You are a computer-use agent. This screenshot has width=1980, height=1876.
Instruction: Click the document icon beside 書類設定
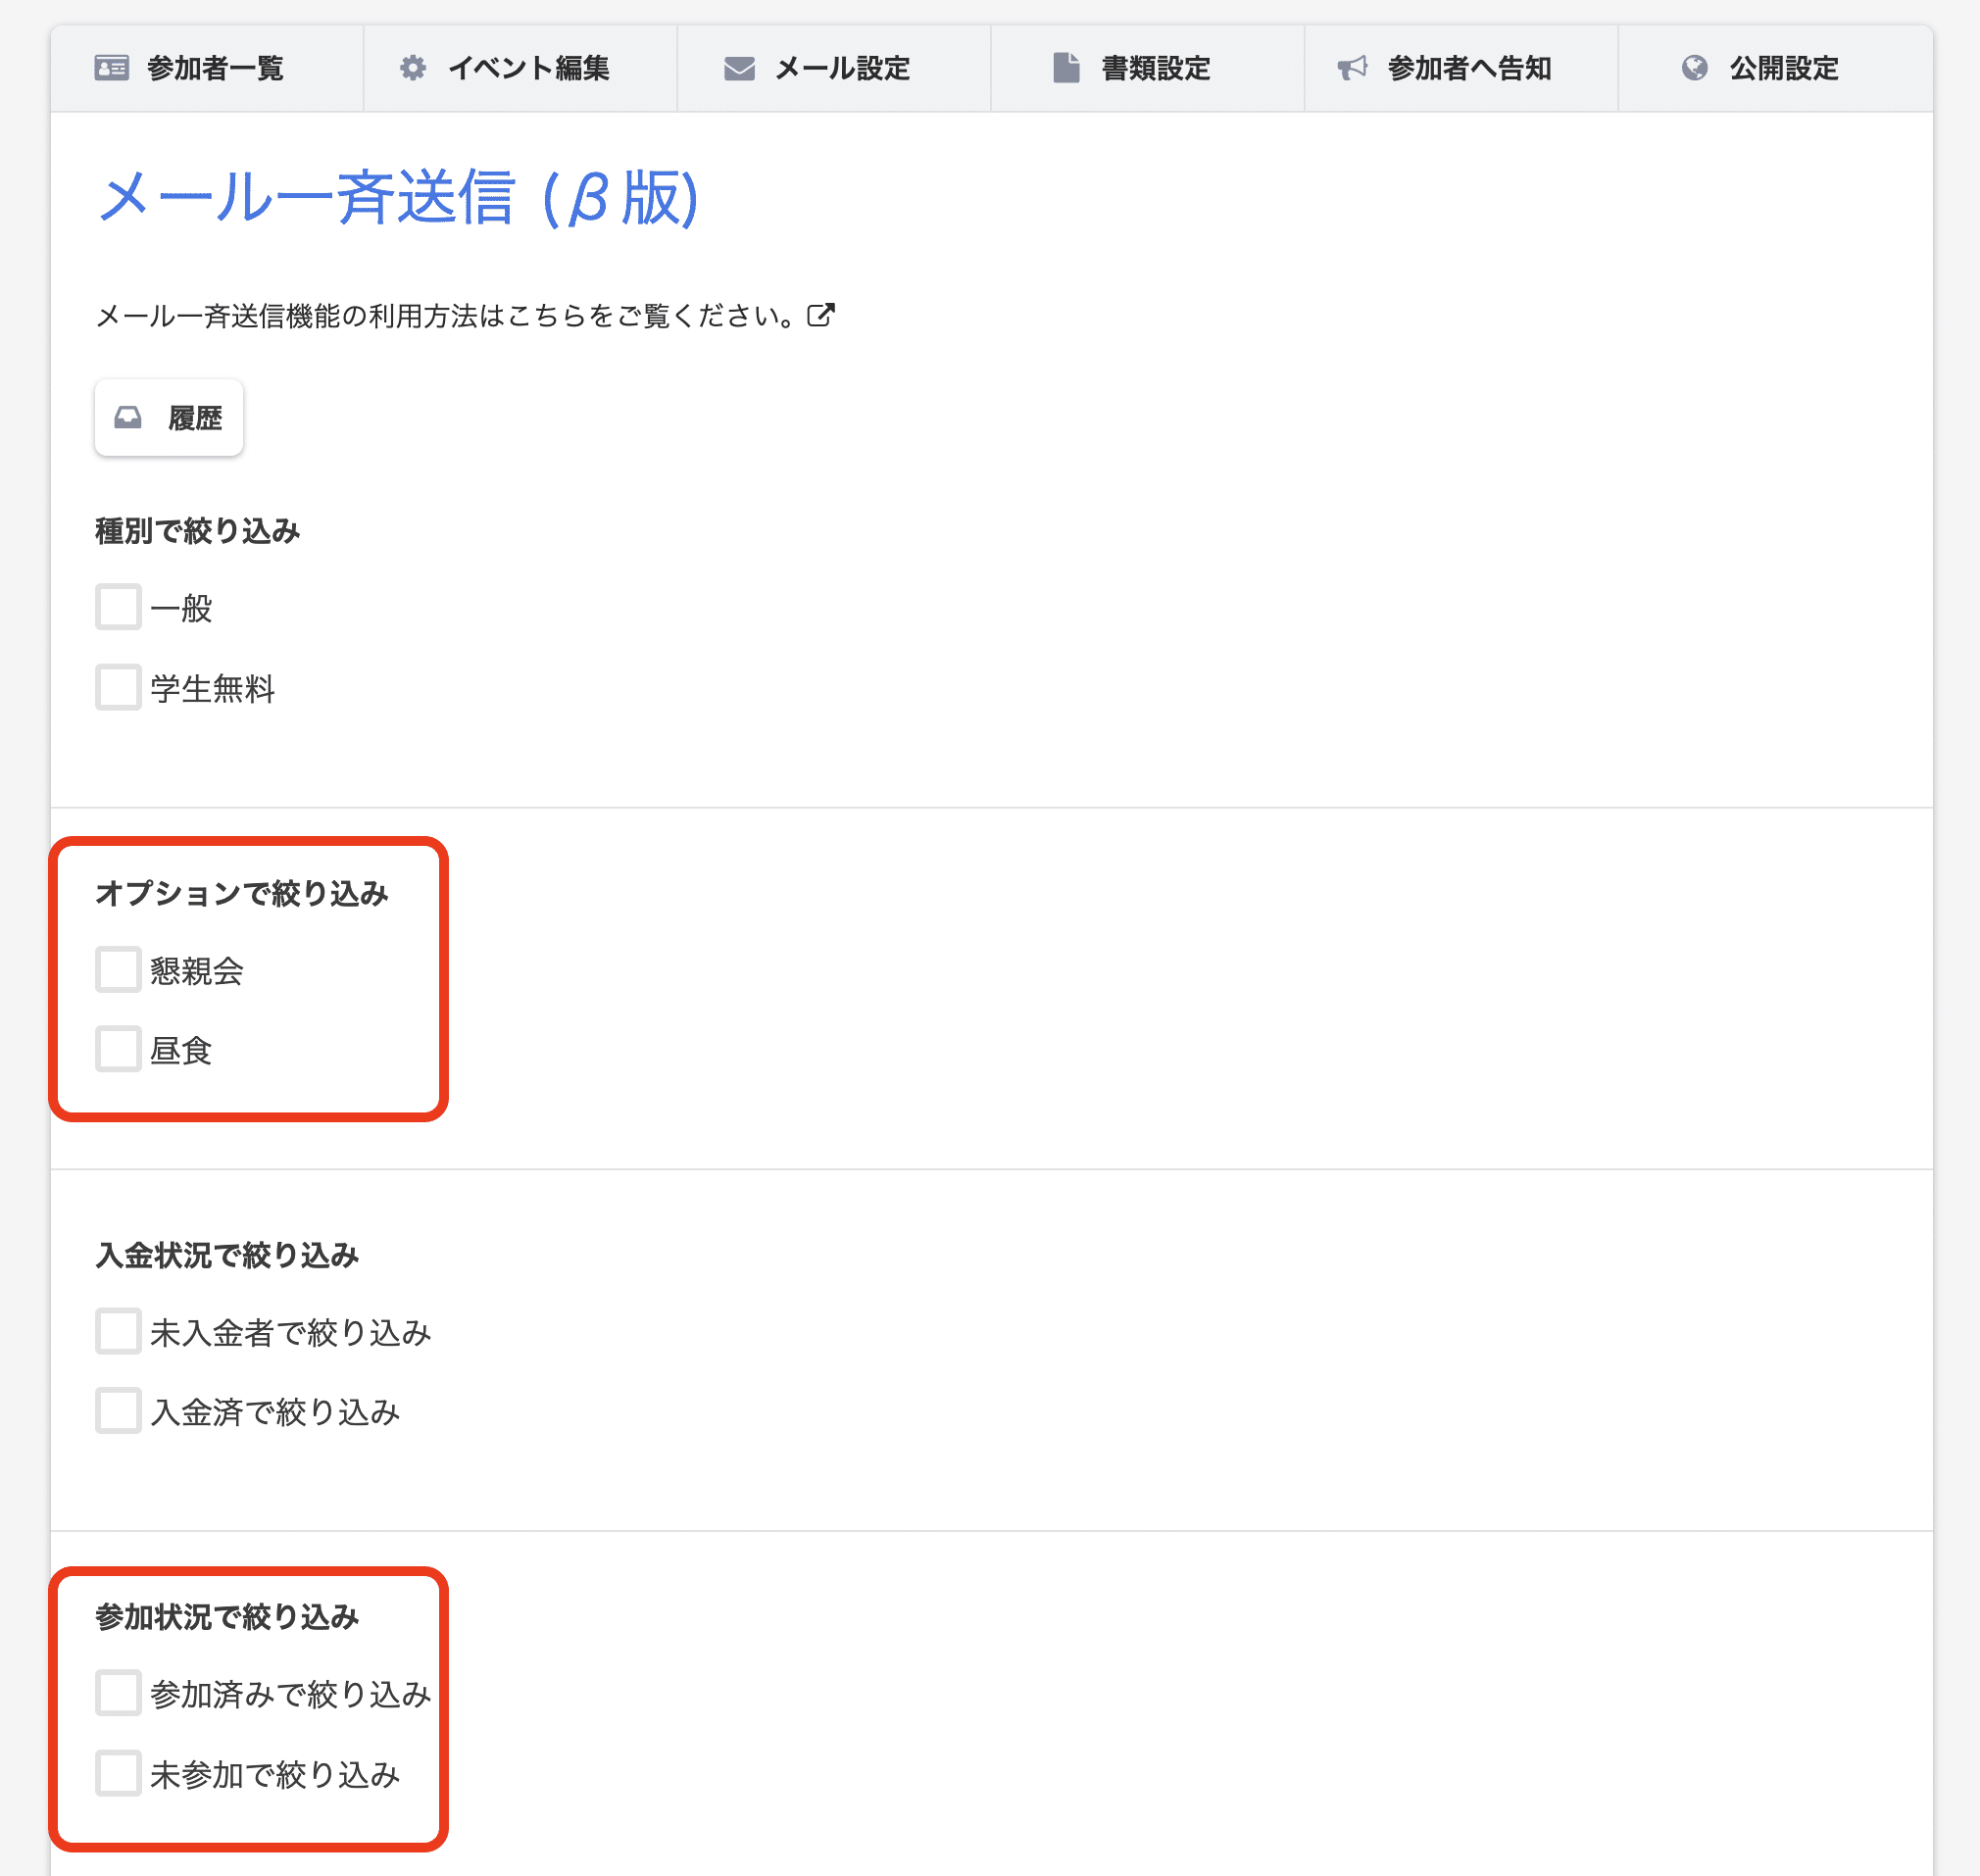[x=1066, y=68]
